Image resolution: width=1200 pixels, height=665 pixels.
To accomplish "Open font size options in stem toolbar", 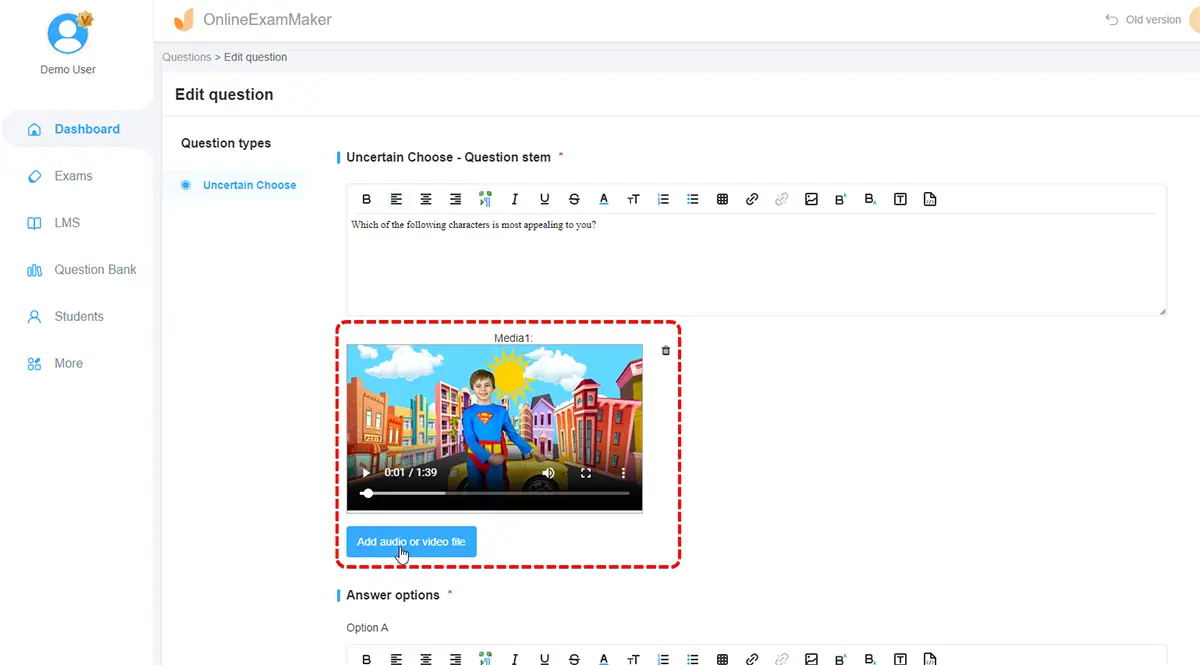I will (633, 199).
